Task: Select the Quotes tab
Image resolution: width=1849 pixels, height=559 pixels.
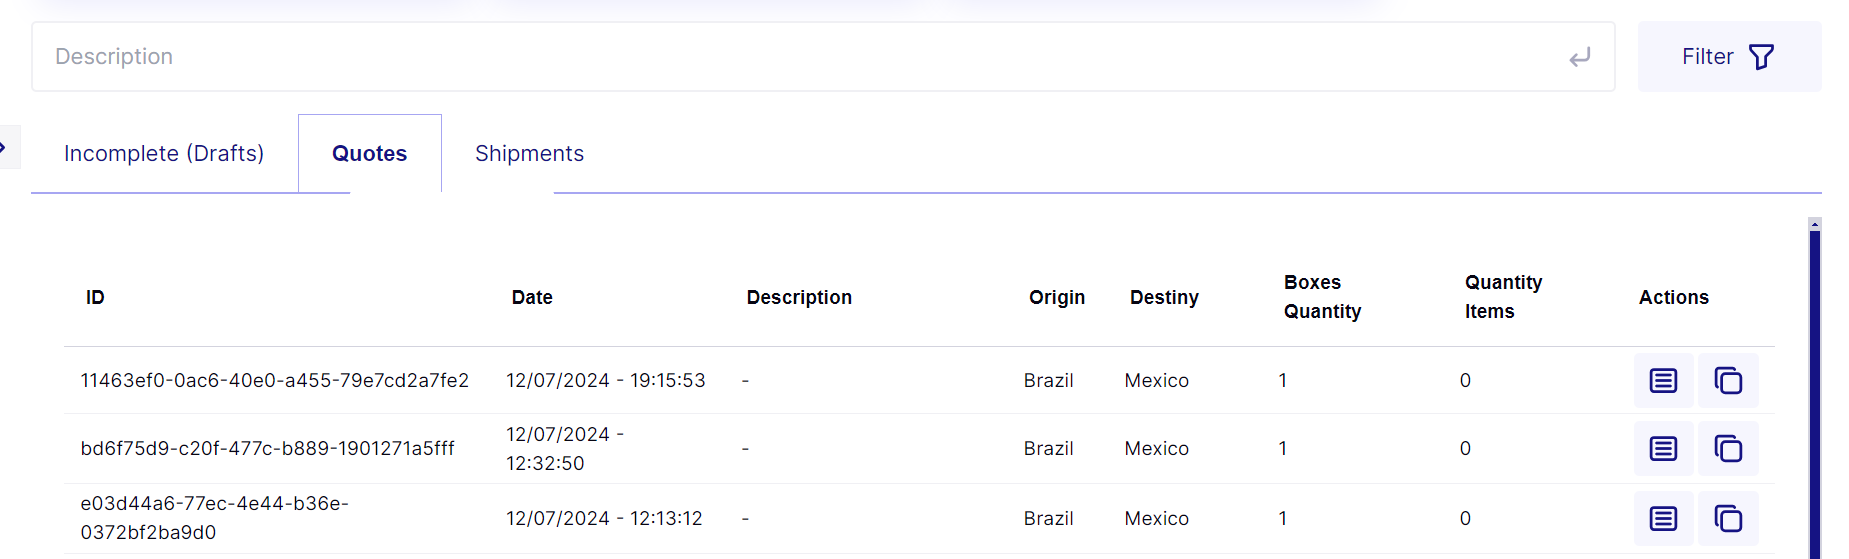Action: click(369, 154)
